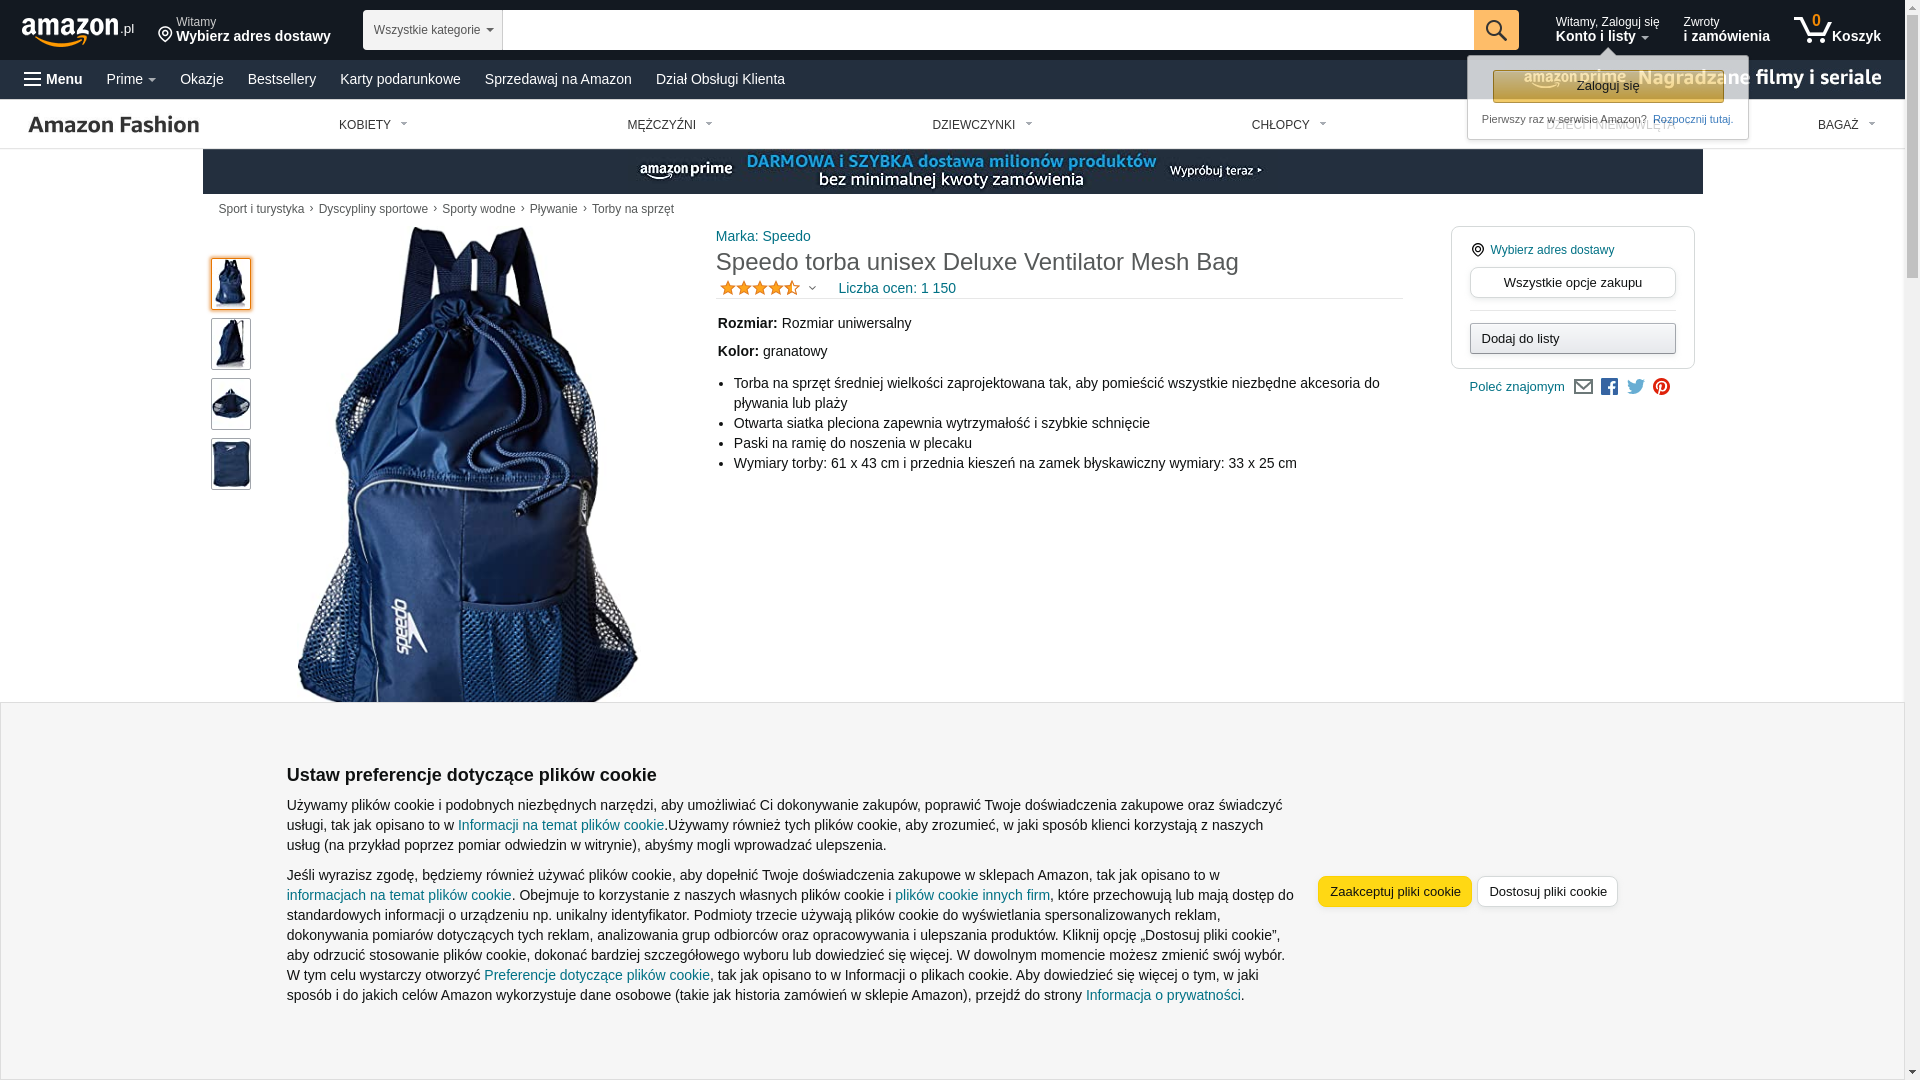The width and height of the screenshot is (1920, 1080).
Task: Click the Dodaj do listy button
Action: pos(1572,339)
